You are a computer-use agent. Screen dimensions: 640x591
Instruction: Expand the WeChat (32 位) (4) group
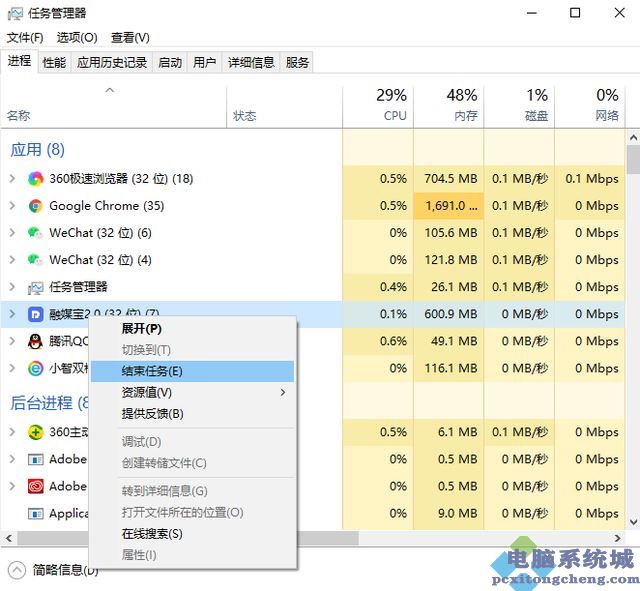pyautogui.click(x=12, y=260)
